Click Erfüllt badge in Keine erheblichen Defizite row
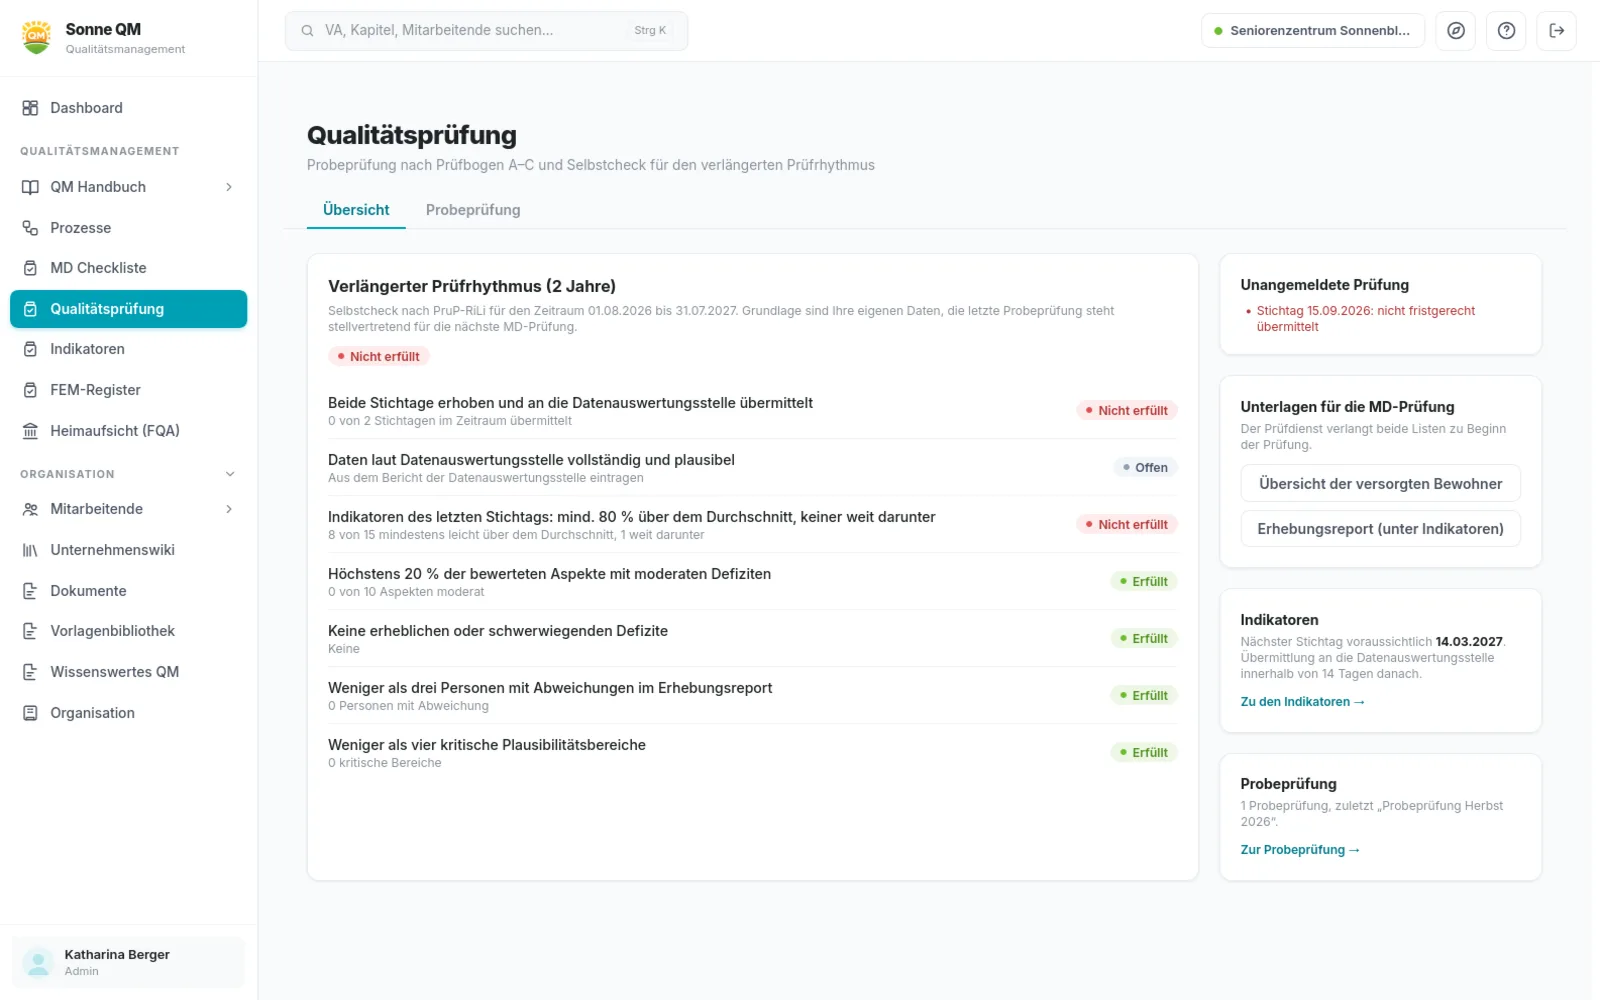The height and width of the screenshot is (1000, 1600). 1144,638
